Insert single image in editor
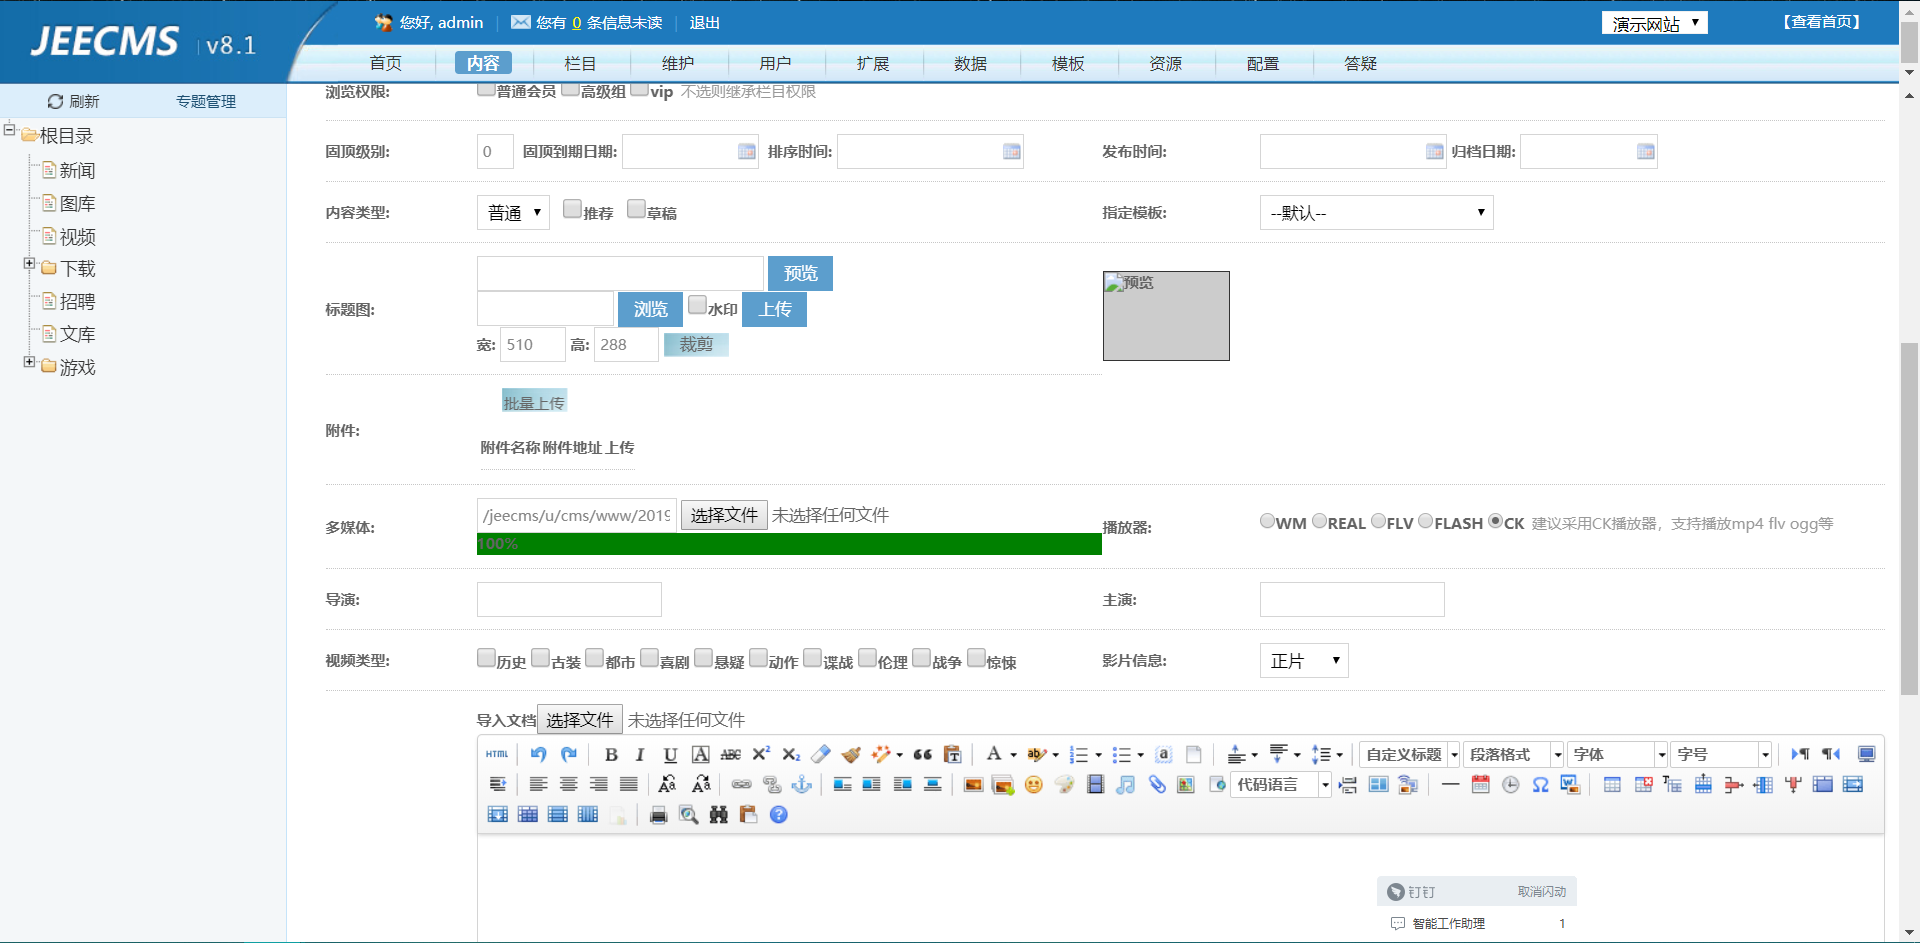Image resolution: width=1920 pixels, height=943 pixels. (973, 785)
